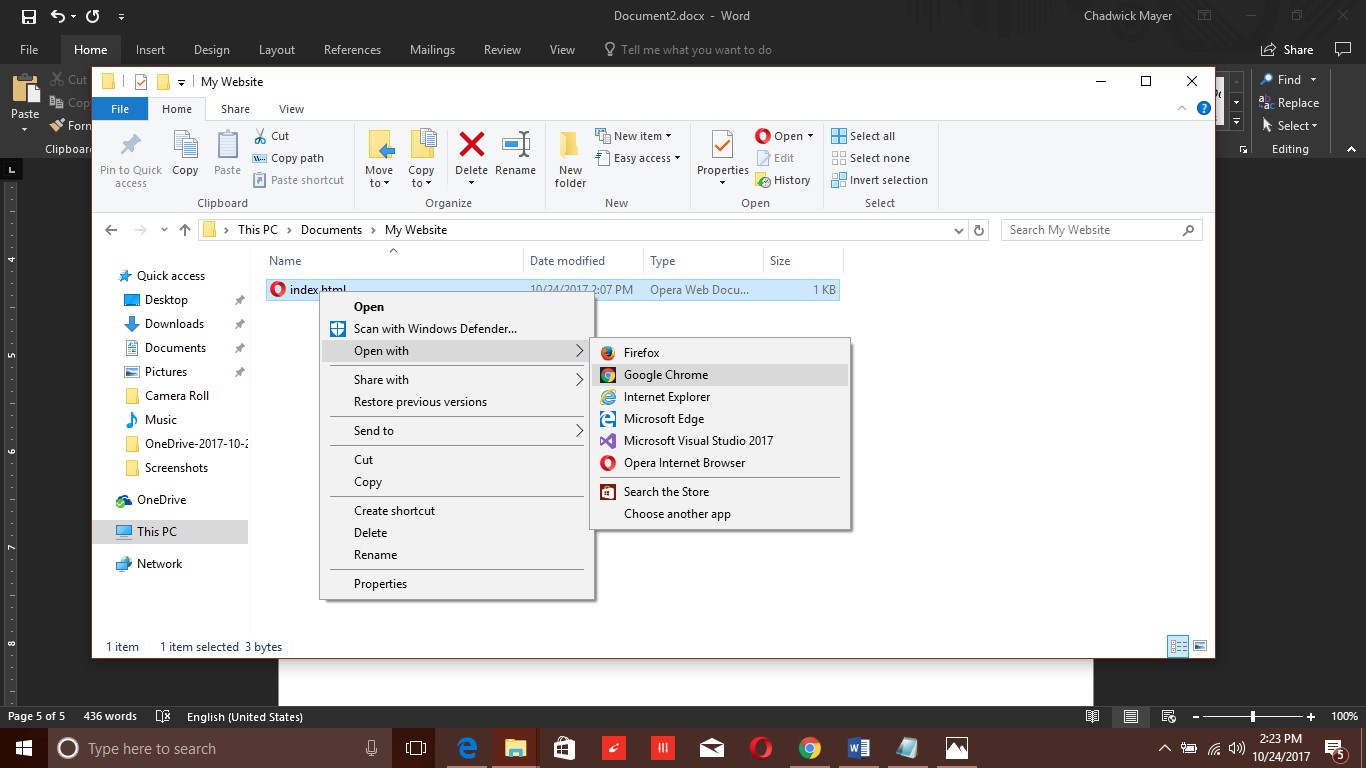Click the Share button in Word
Viewport: 1366px width, 768px height.
point(1287,50)
